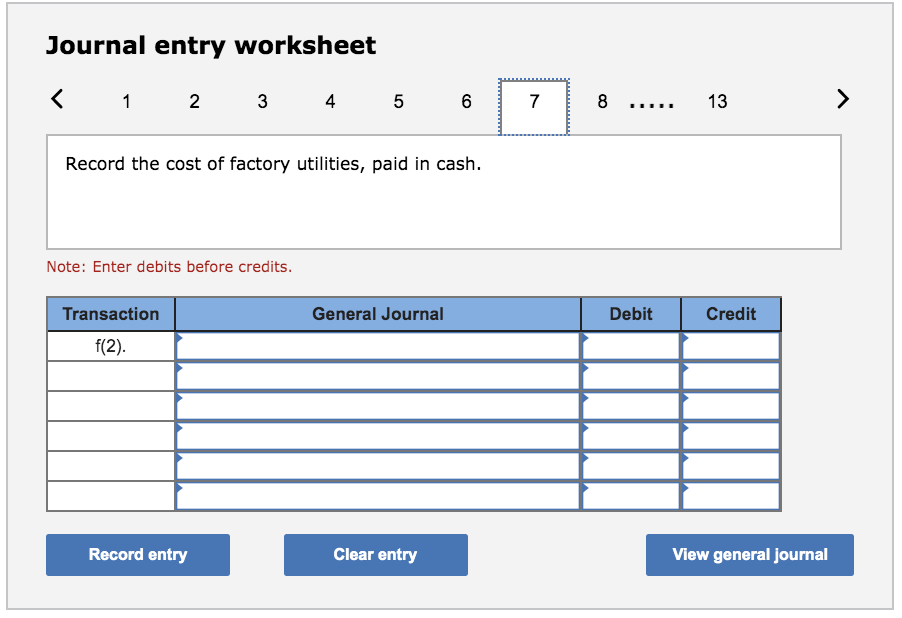Click the right navigation chevron arrow
The image size is (902, 618).
[x=843, y=99]
